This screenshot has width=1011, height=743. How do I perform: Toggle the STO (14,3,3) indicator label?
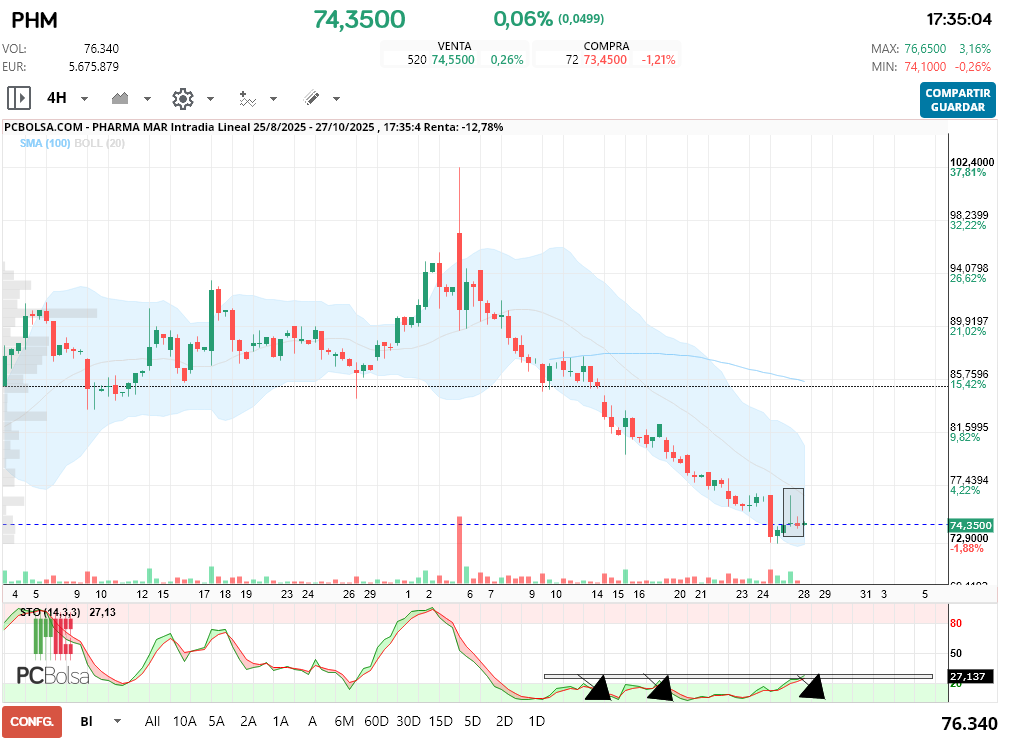[x=50, y=611]
